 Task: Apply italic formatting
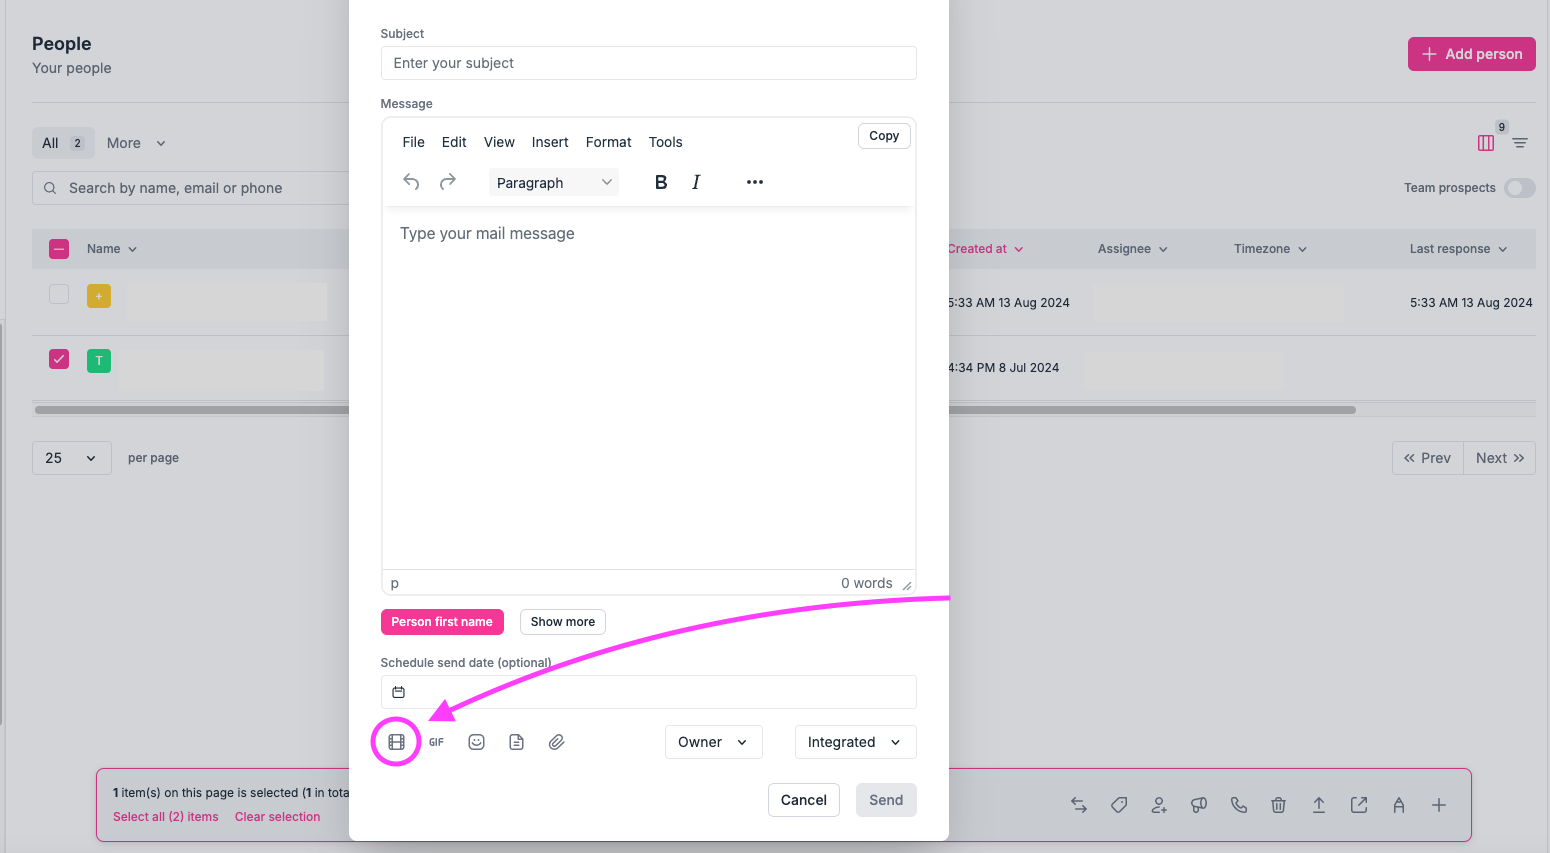tap(696, 182)
